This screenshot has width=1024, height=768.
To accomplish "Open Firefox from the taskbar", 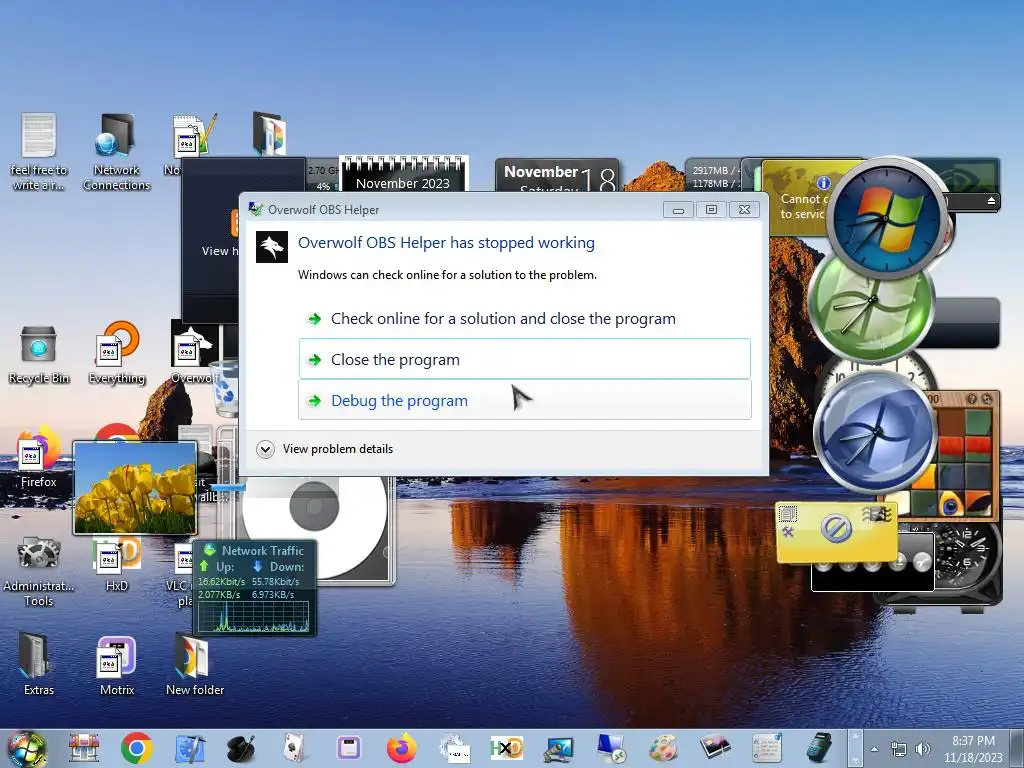I will pos(402,748).
